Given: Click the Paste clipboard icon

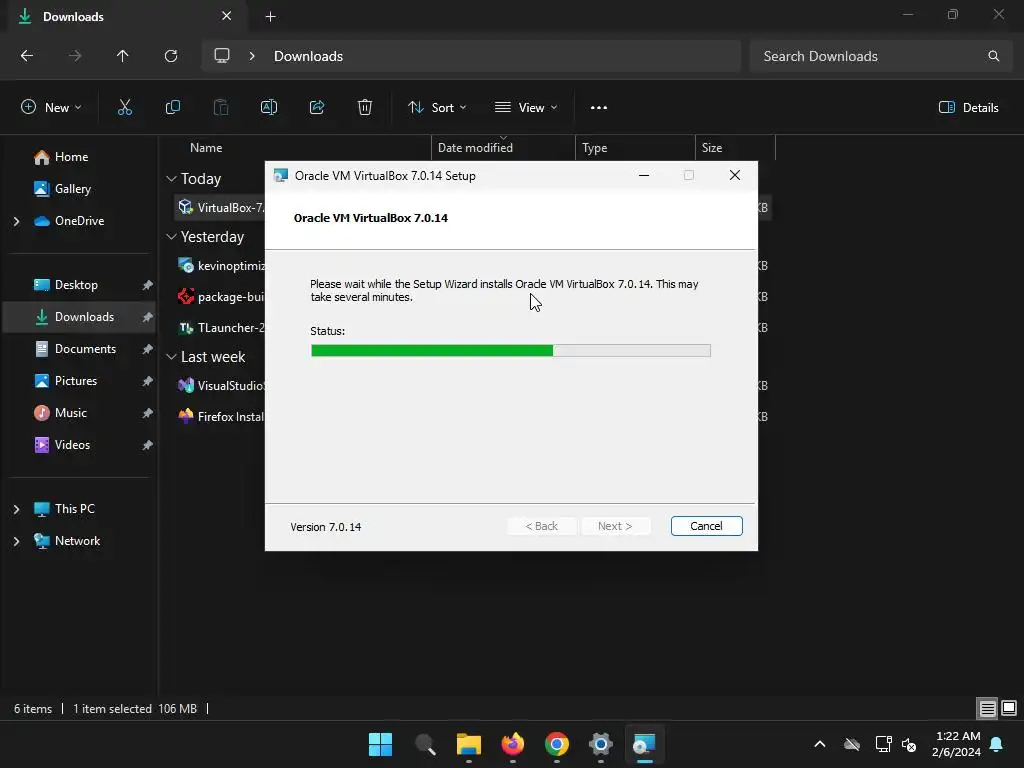Looking at the screenshot, I should 221,108.
